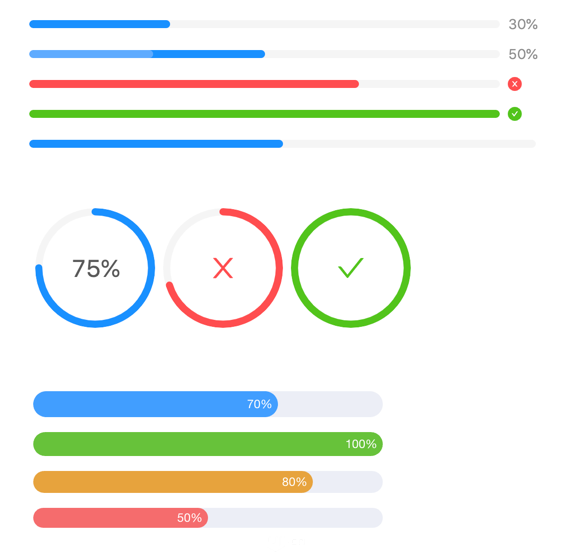Click the 30% progress percentage label
573x557 pixels.
tap(523, 24)
